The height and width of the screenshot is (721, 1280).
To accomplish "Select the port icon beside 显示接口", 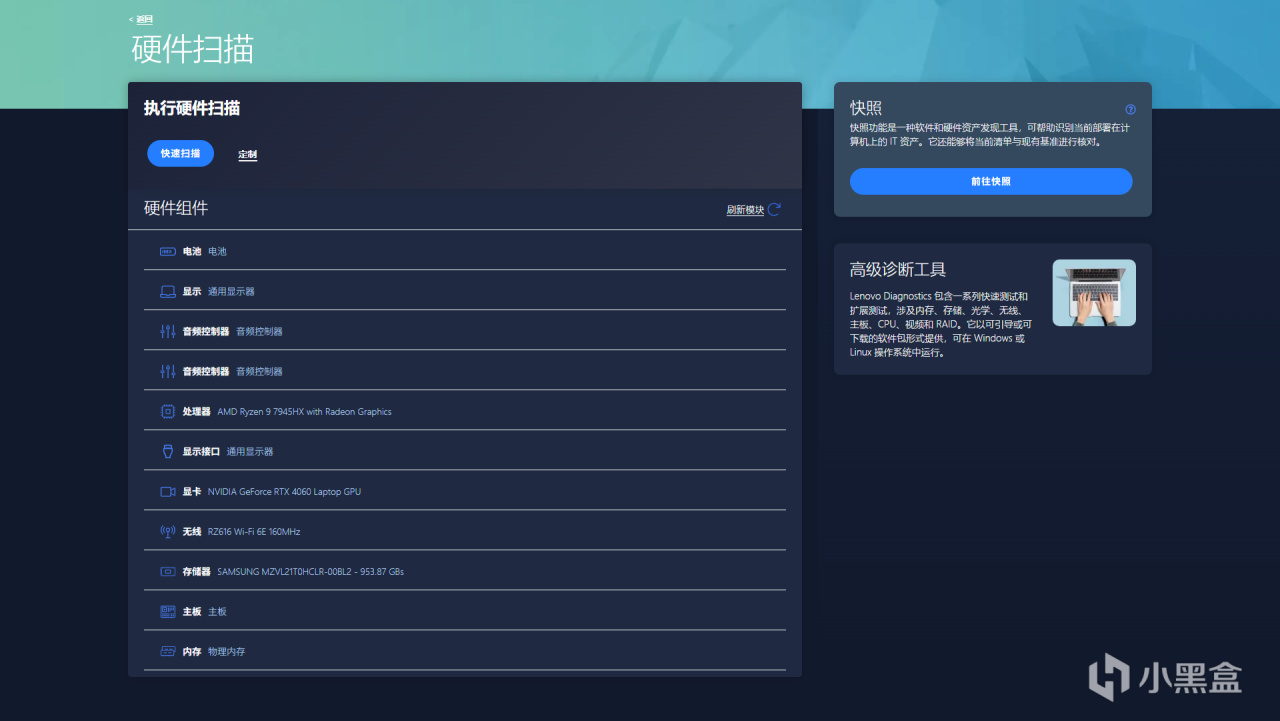I will (168, 451).
